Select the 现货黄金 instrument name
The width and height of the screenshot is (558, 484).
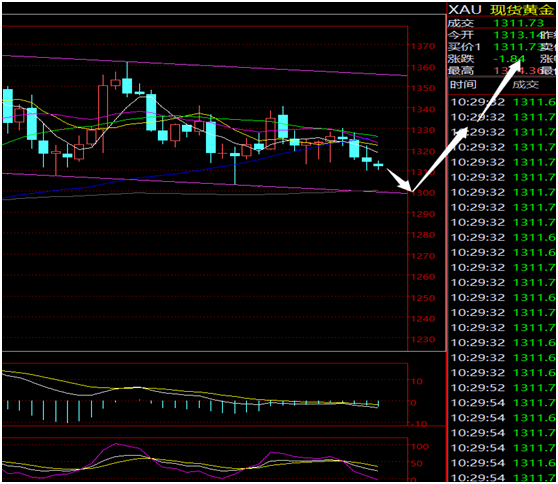pyautogui.click(x=522, y=10)
